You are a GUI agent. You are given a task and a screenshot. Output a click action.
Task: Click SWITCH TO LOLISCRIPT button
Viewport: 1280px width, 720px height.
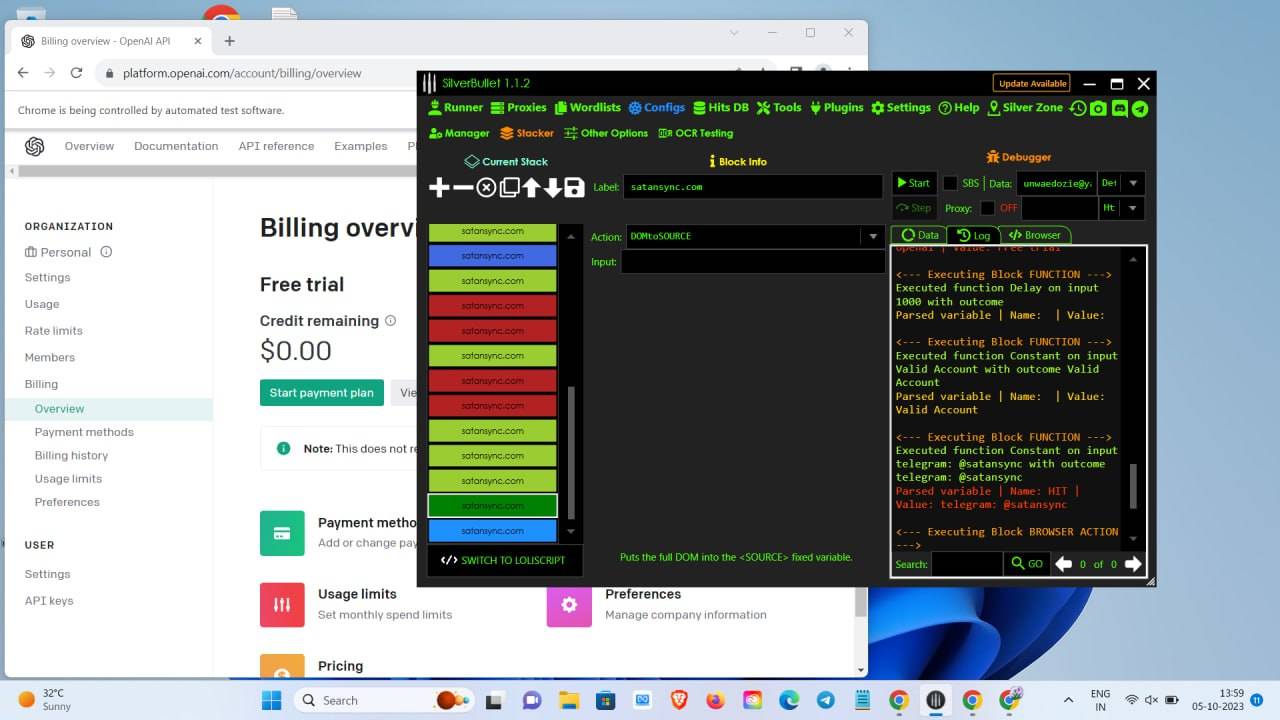[x=503, y=561]
